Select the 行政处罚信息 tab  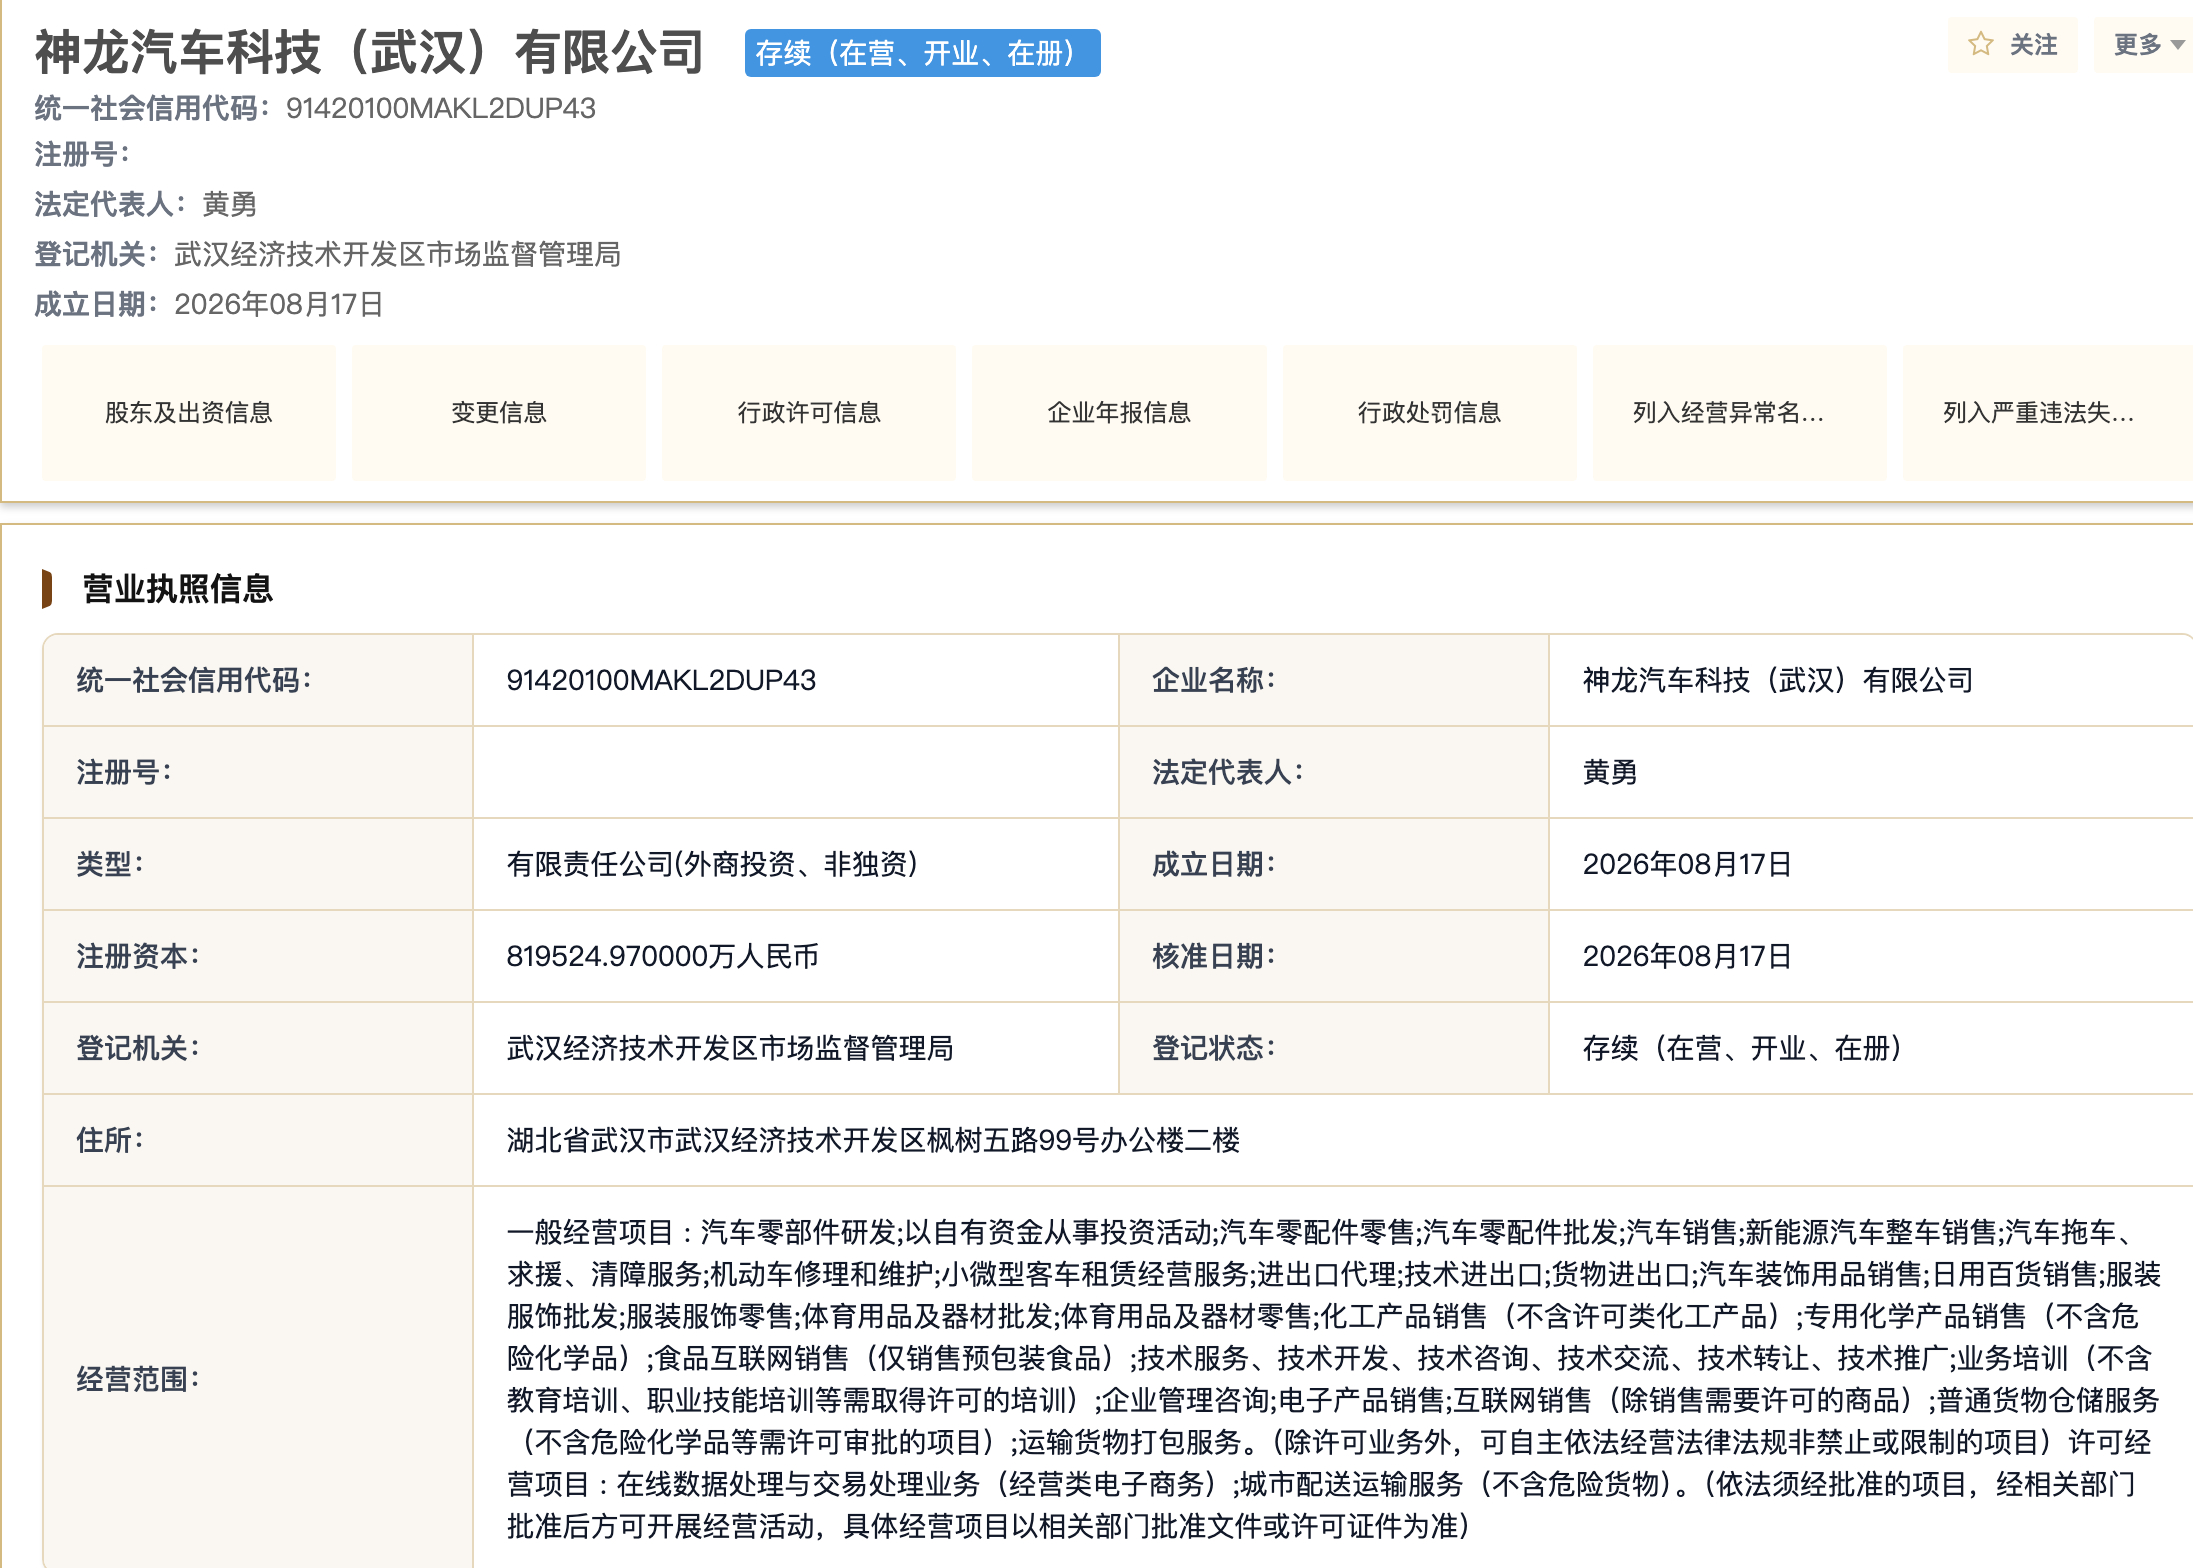(x=1430, y=413)
